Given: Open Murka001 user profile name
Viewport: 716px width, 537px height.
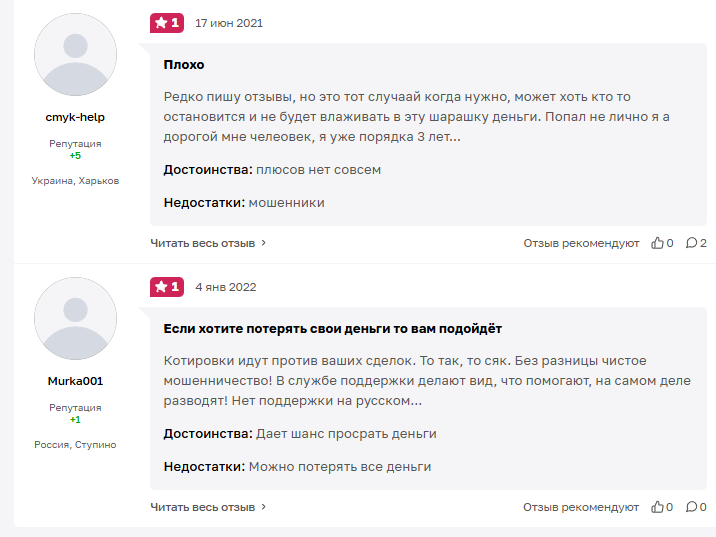Looking at the screenshot, I should pos(75,381).
